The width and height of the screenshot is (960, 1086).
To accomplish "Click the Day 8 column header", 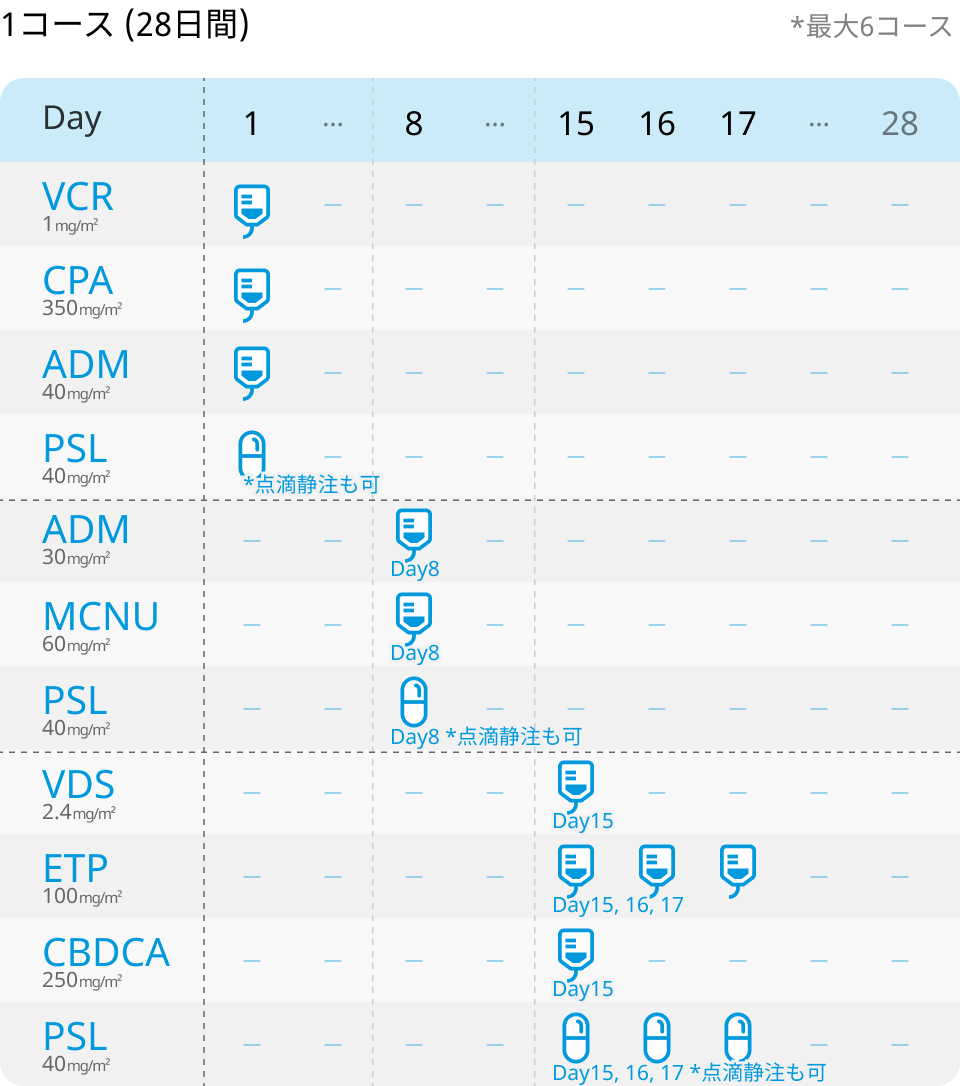I will [414, 124].
